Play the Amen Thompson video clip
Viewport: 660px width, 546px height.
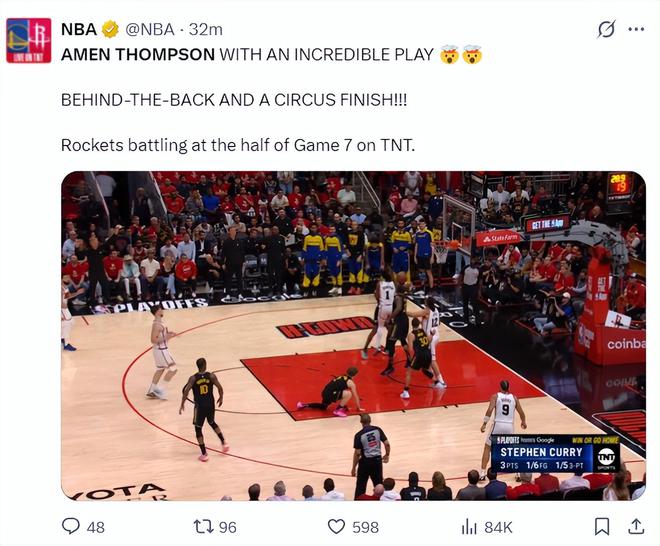coord(354,336)
